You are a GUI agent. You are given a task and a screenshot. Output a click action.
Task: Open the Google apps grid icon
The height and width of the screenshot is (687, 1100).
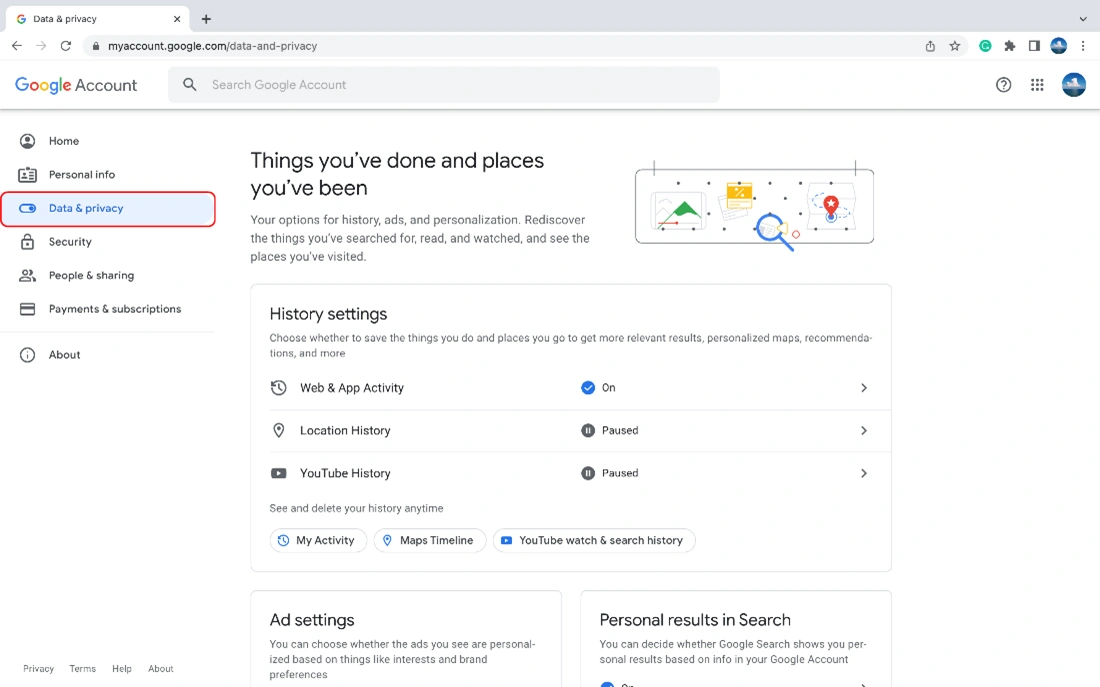[1037, 85]
